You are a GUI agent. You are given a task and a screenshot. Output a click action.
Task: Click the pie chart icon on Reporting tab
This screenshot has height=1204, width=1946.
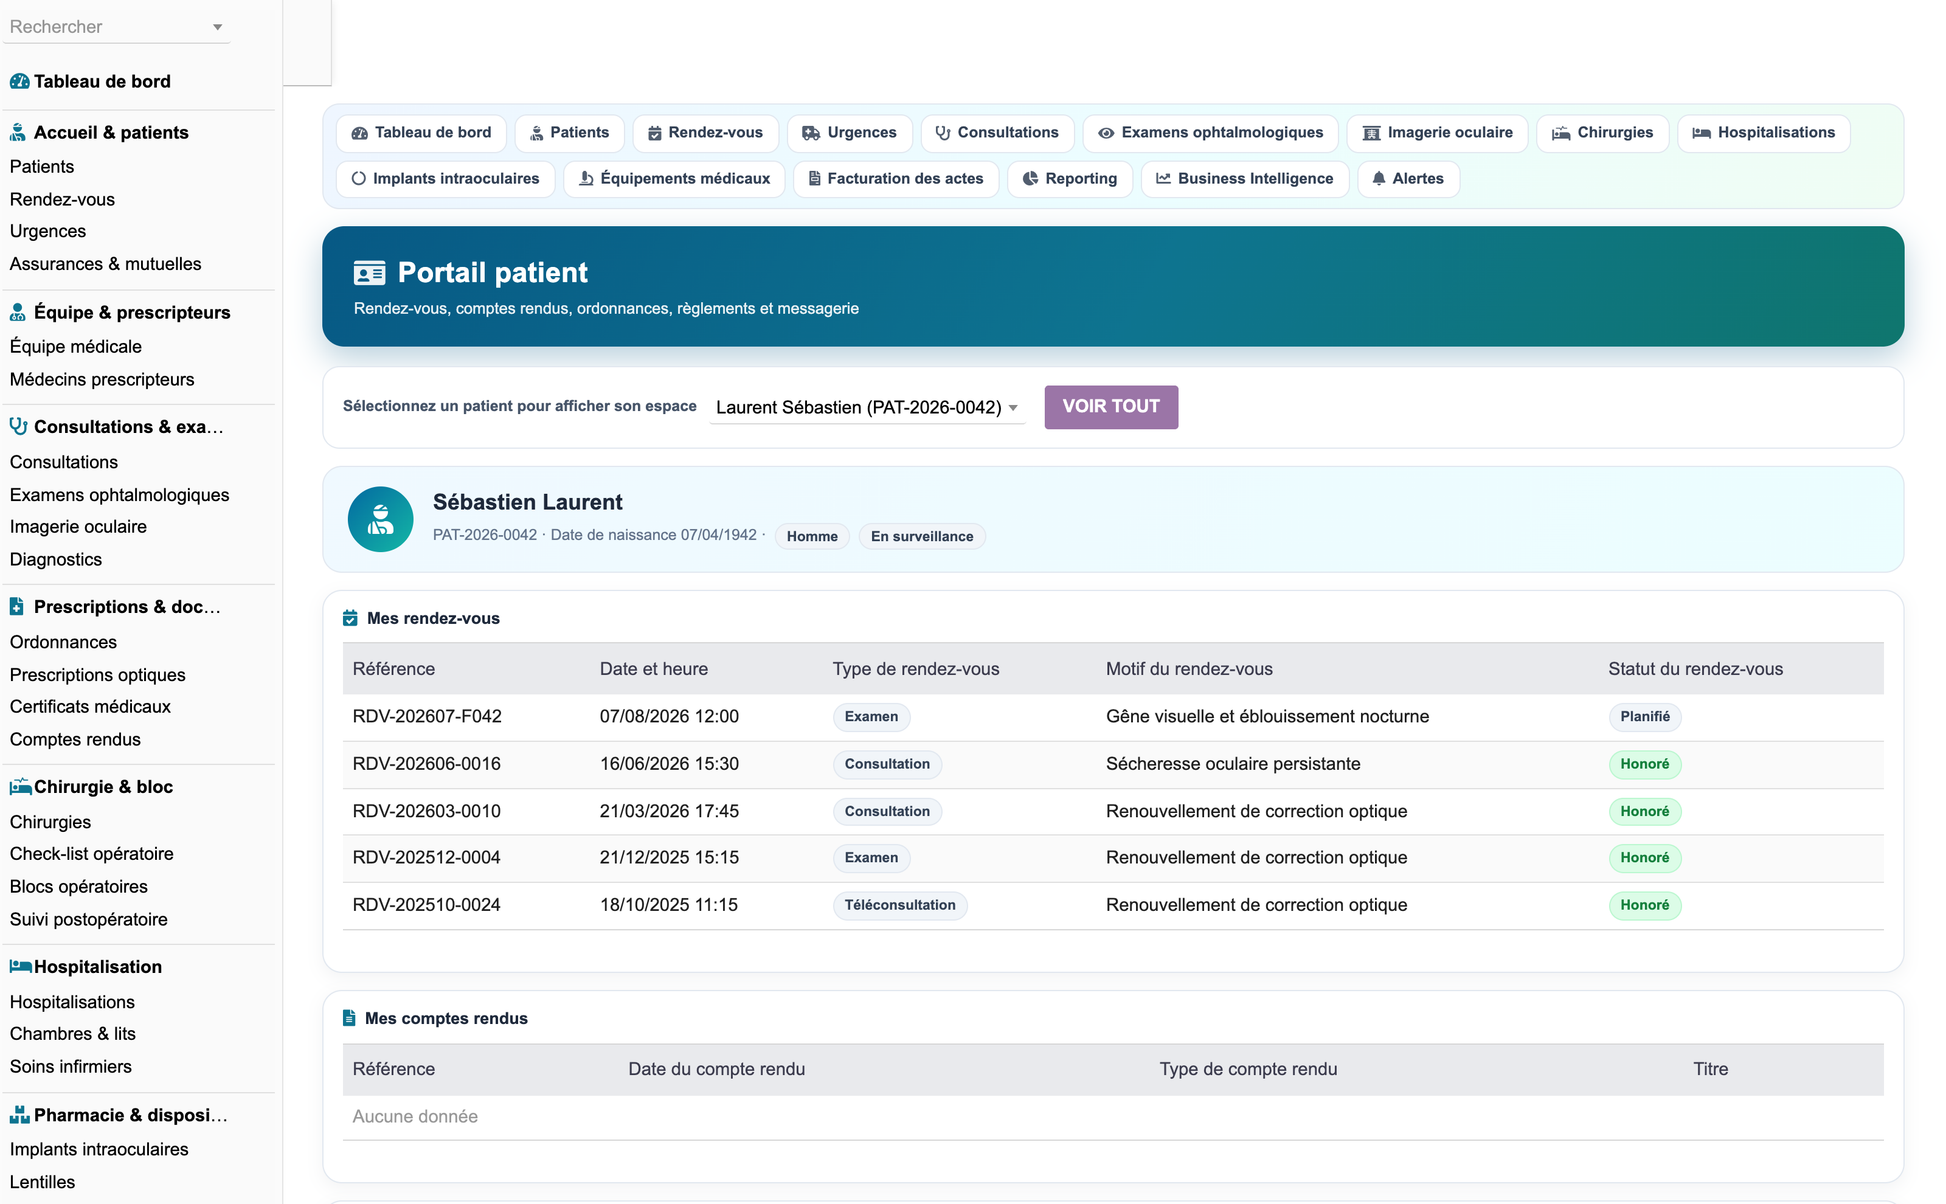coord(1030,179)
